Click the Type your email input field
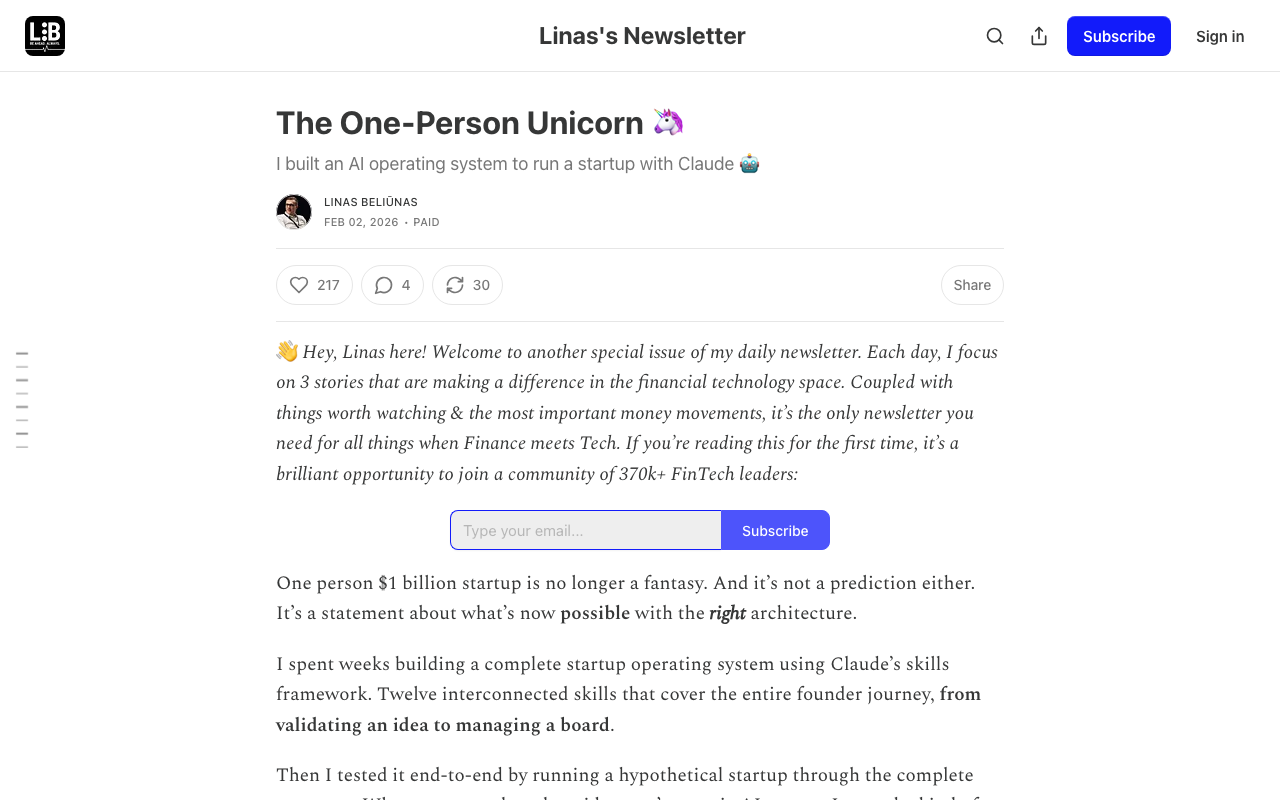The image size is (1280, 800). (x=585, y=530)
